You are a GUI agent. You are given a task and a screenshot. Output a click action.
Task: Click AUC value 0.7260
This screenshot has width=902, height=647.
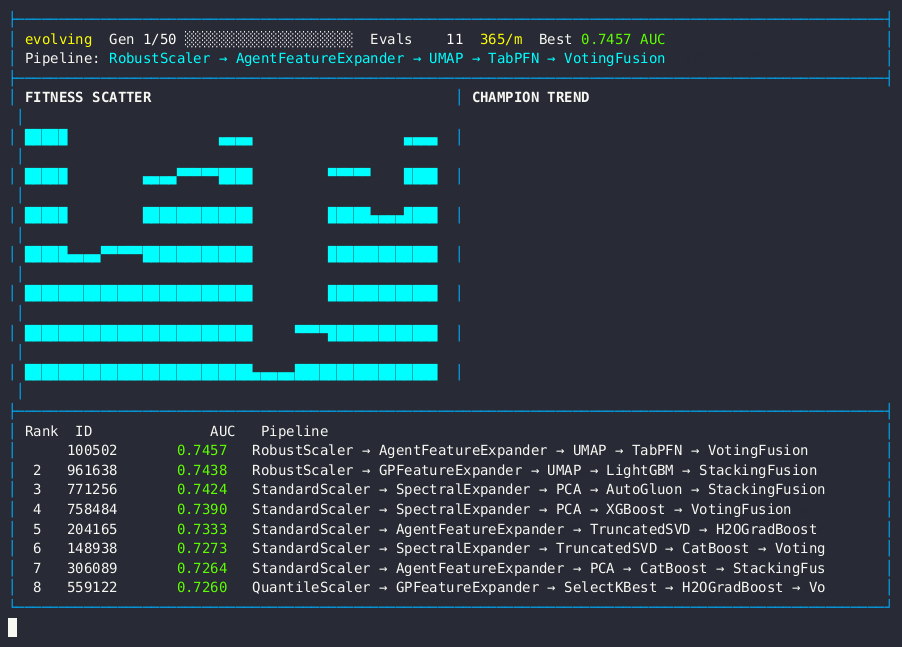pos(202,588)
